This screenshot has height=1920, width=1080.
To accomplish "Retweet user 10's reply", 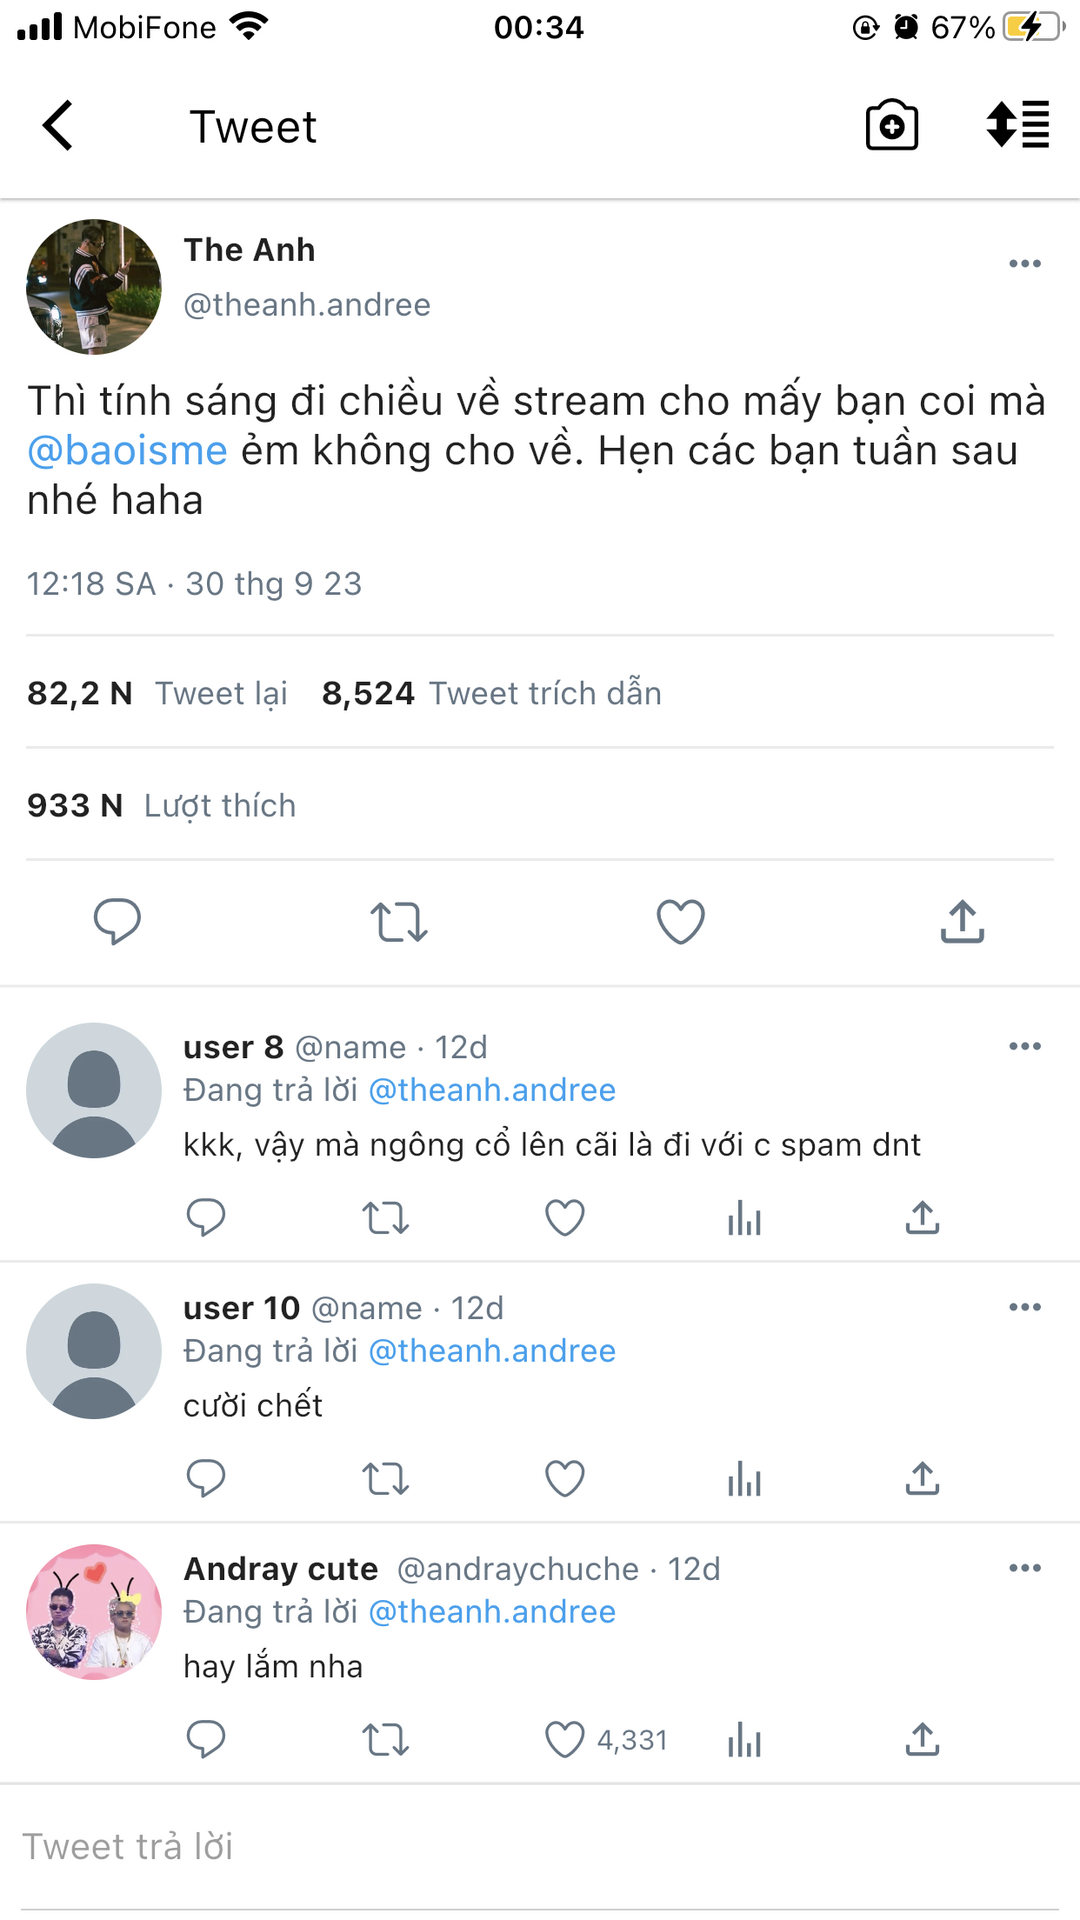I will 385,1479.
